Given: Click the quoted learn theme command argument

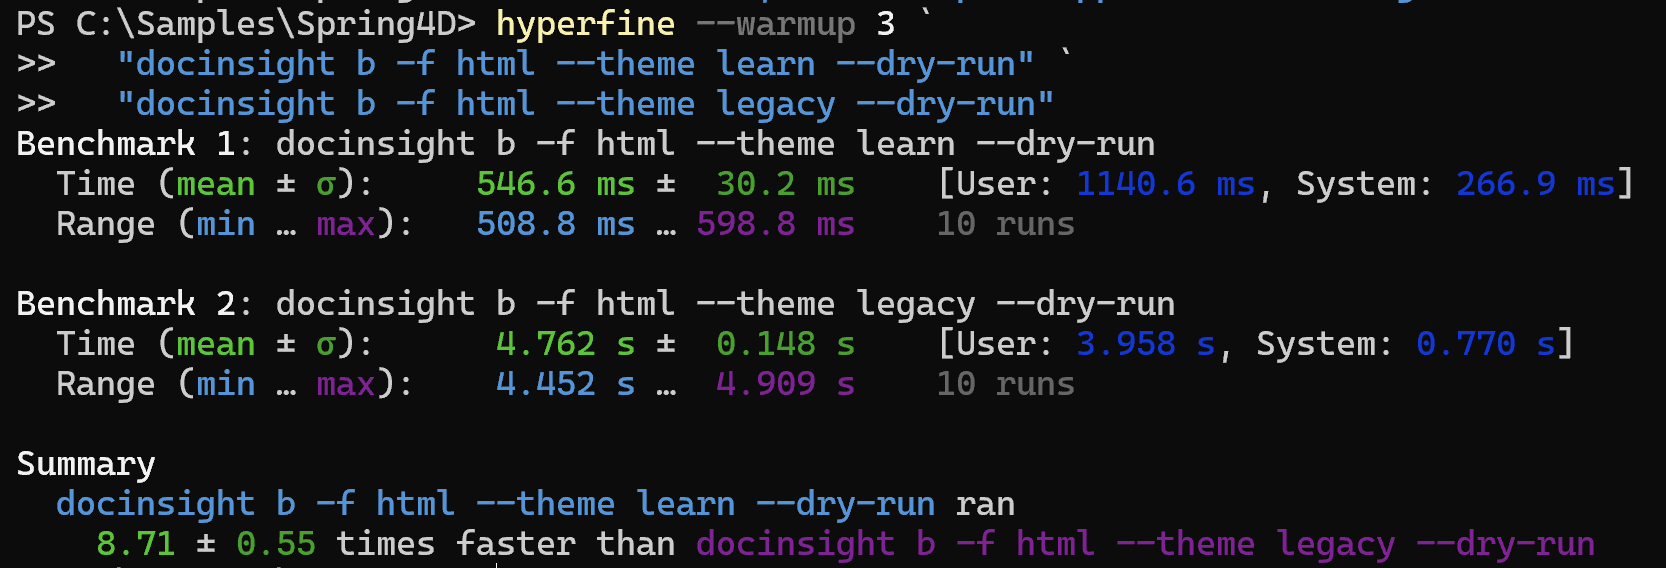Looking at the screenshot, I should click(x=575, y=64).
